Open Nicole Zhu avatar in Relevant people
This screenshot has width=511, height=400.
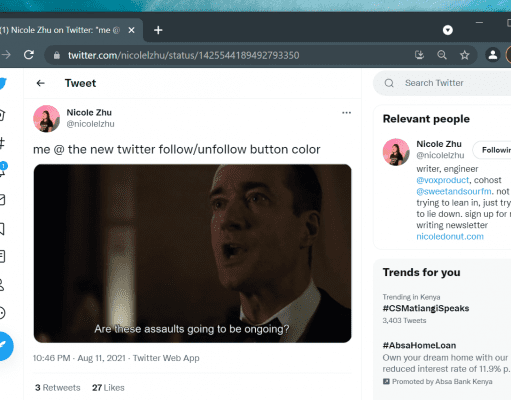tap(396, 152)
